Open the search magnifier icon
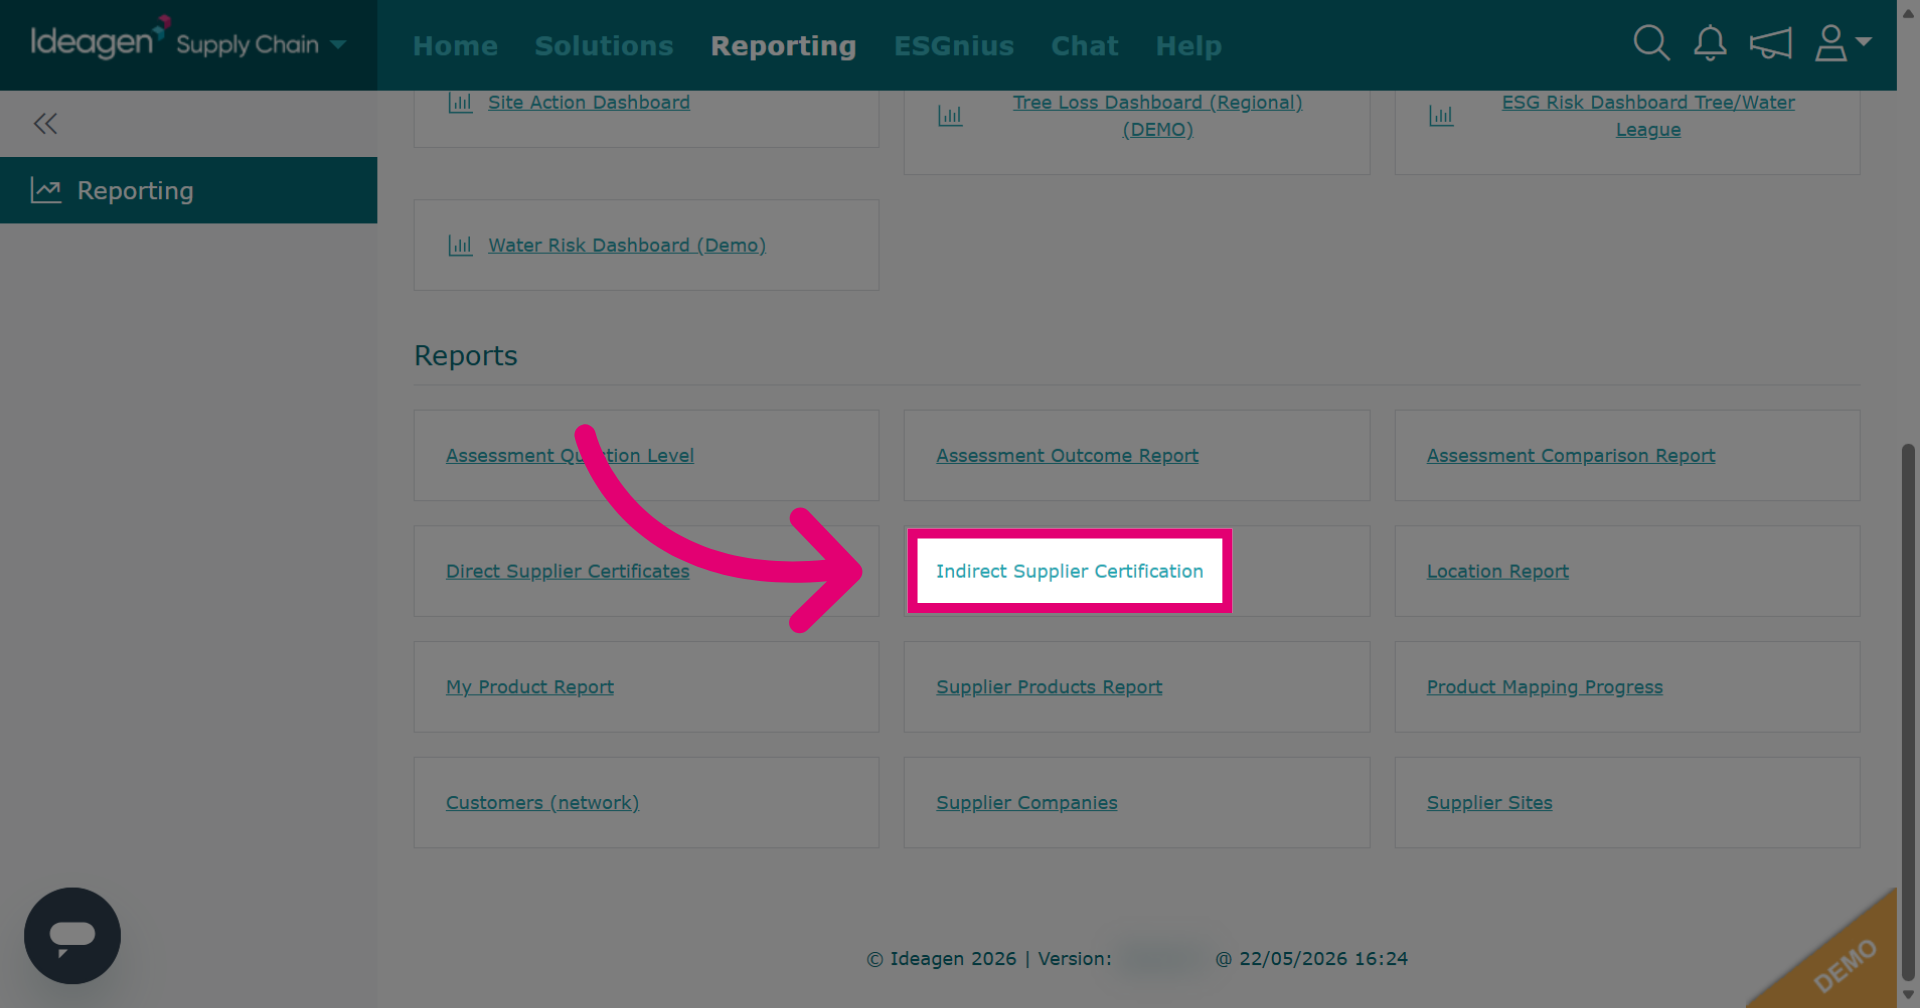 tap(1651, 43)
